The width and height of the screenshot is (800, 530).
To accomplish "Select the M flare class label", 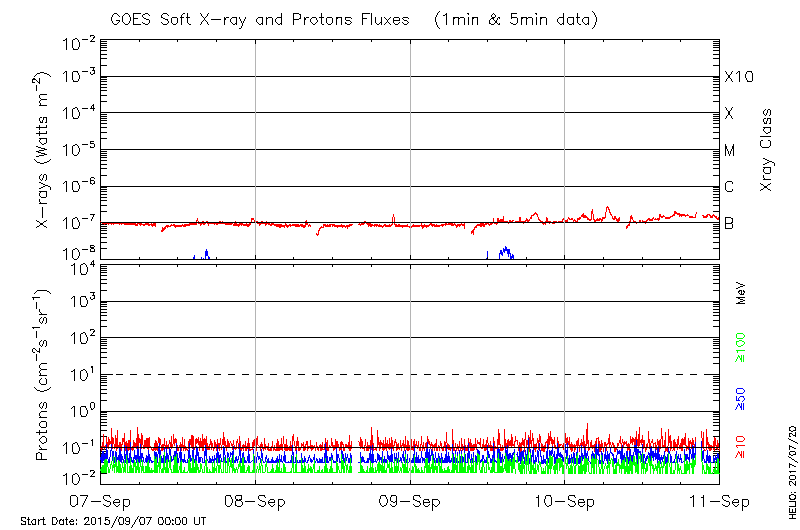I will [730, 151].
